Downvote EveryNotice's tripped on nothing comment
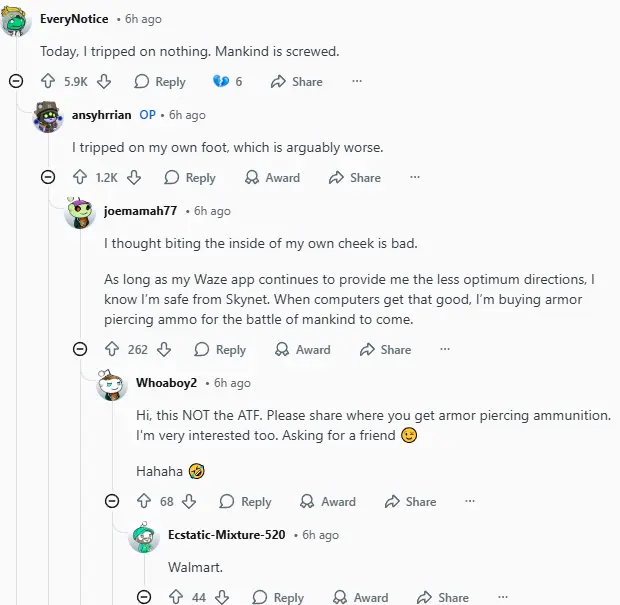This screenshot has height=605, width=620. 104,82
